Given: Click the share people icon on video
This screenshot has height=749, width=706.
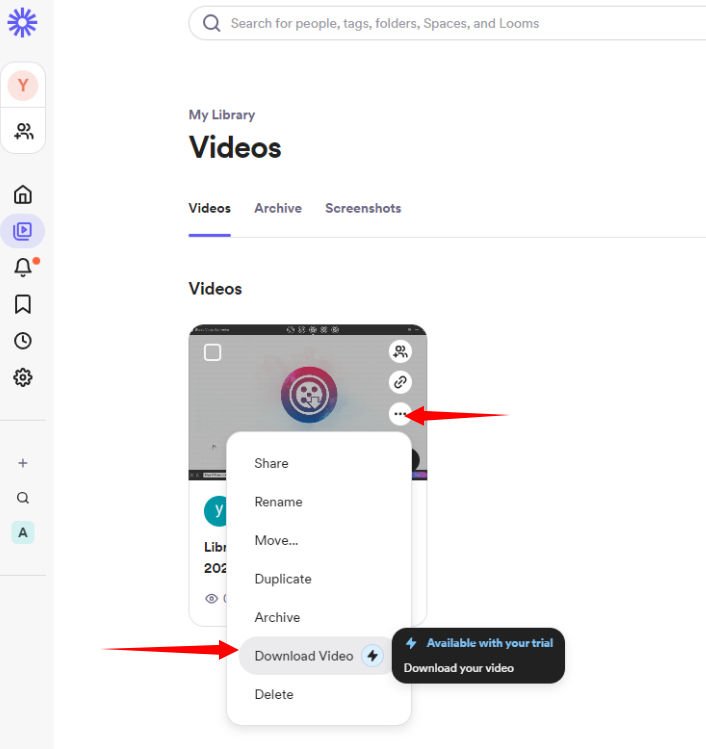Looking at the screenshot, I should 400,351.
